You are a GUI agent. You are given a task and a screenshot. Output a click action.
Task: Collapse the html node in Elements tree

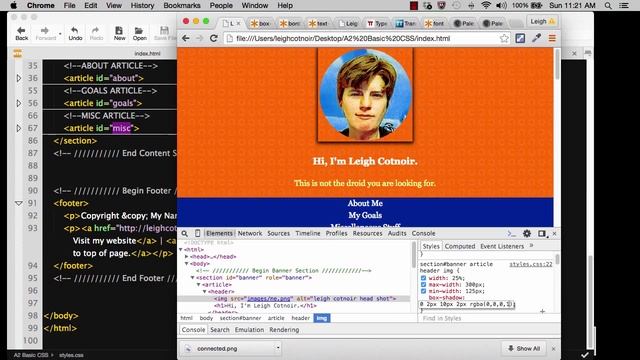(181, 249)
